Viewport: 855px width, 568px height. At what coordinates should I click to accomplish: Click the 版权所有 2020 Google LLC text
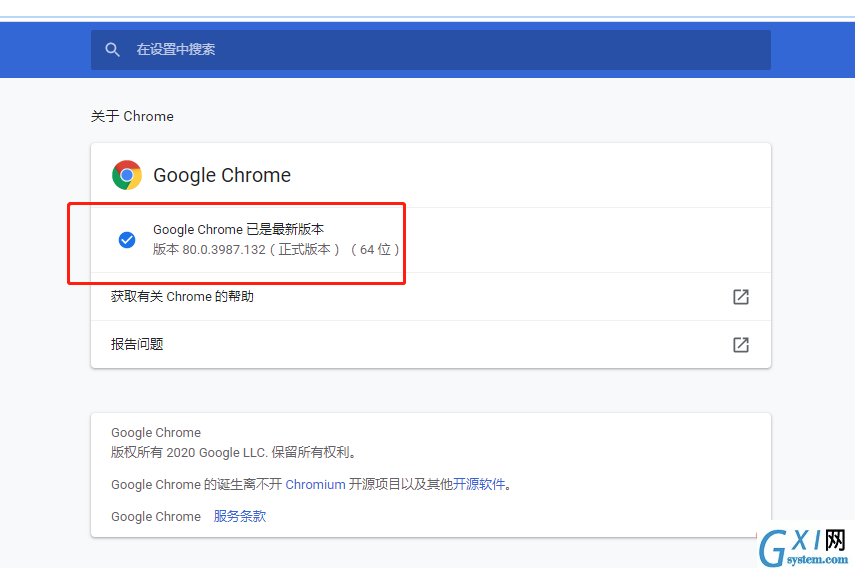(x=234, y=452)
